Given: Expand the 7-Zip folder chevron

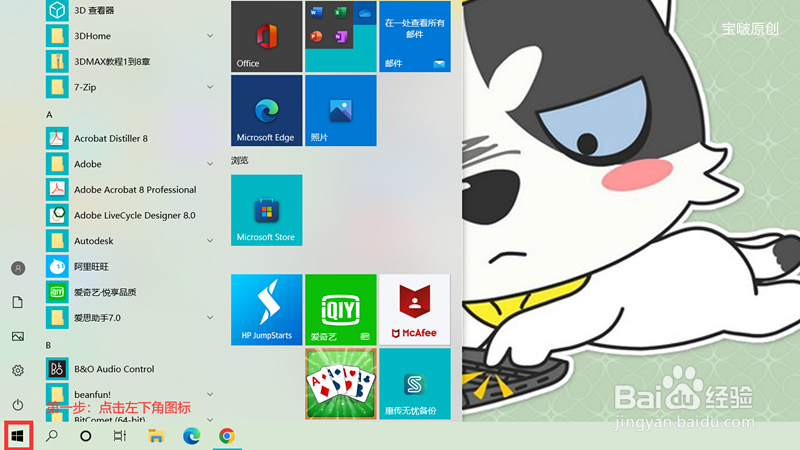Looking at the screenshot, I should 210,87.
